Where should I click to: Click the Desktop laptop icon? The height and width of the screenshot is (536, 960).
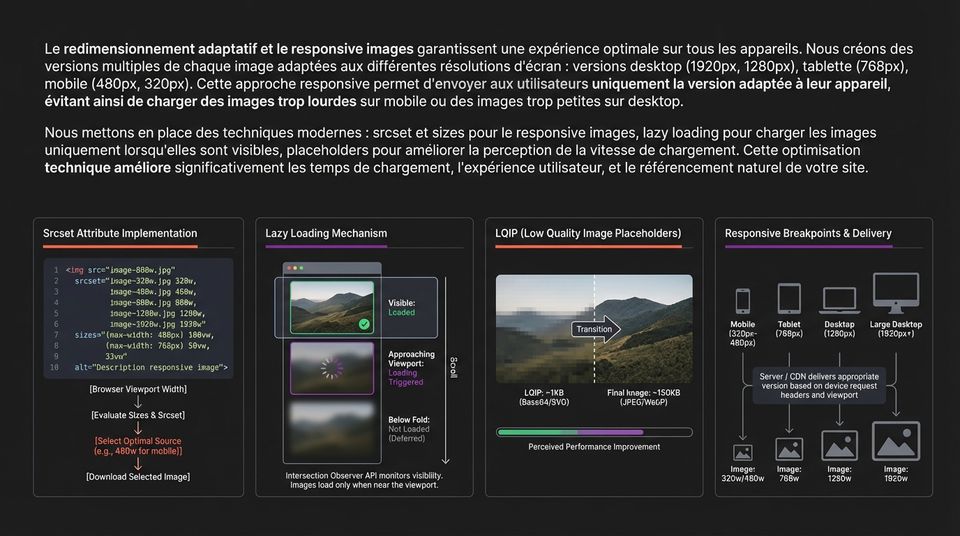coord(839,301)
